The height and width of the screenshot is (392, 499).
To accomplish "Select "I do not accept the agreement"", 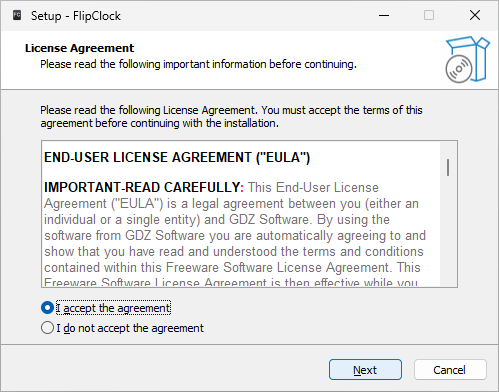I will click(x=47, y=328).
